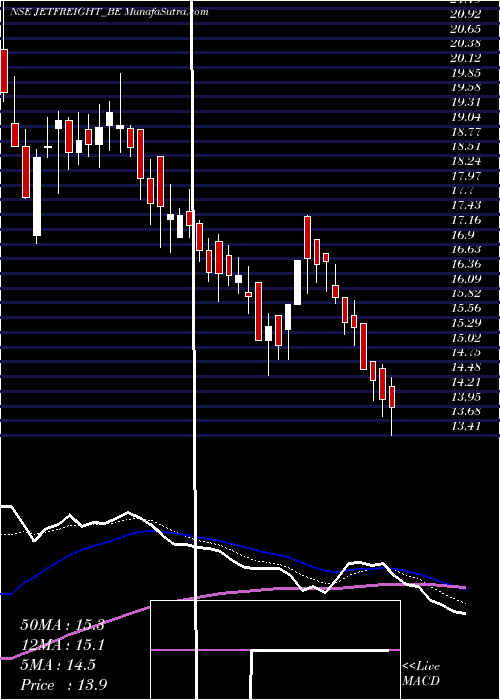The height and width of the screenshot is (700, 500).
Task: Click the 20.38 price axis label
Action: click(x=466, y=43)
